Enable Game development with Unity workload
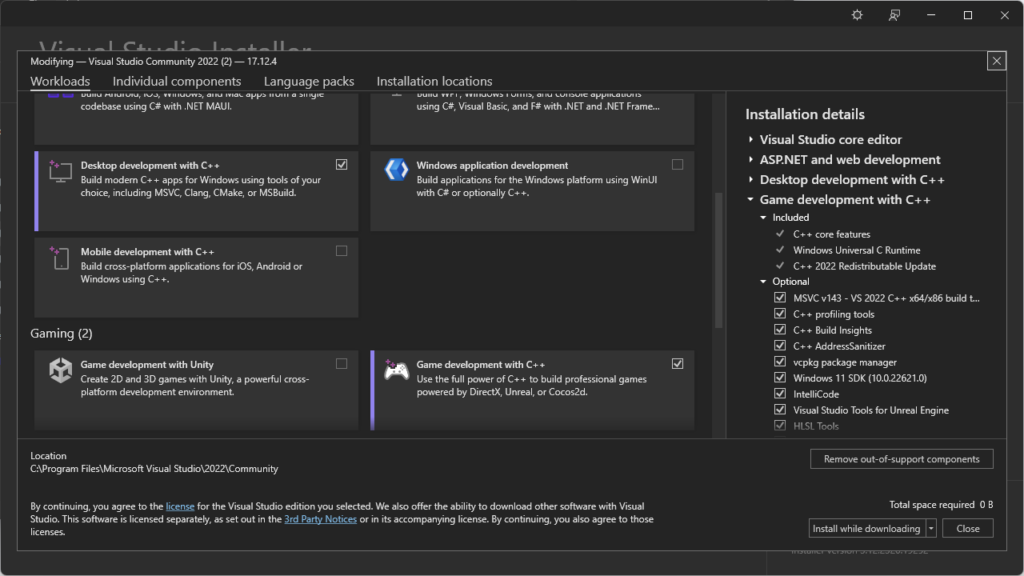The image size is (1024, 576). [342, 364]
